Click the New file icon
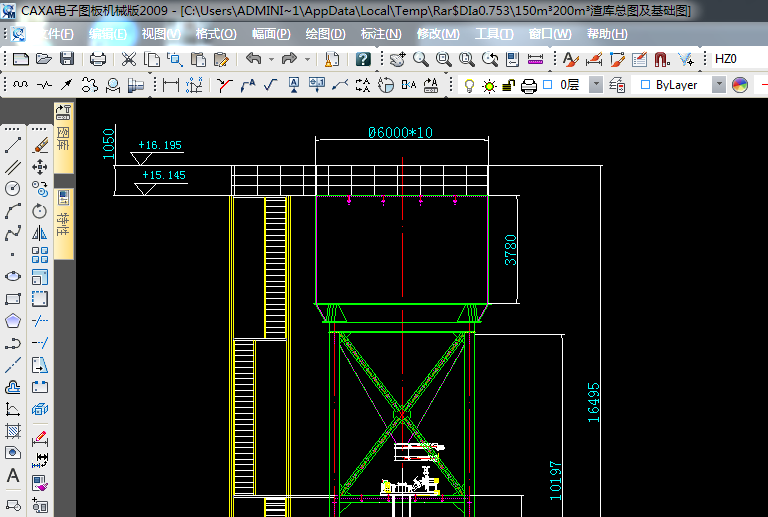The width and height of the screenshot is (768, 517). coord(20,59)
